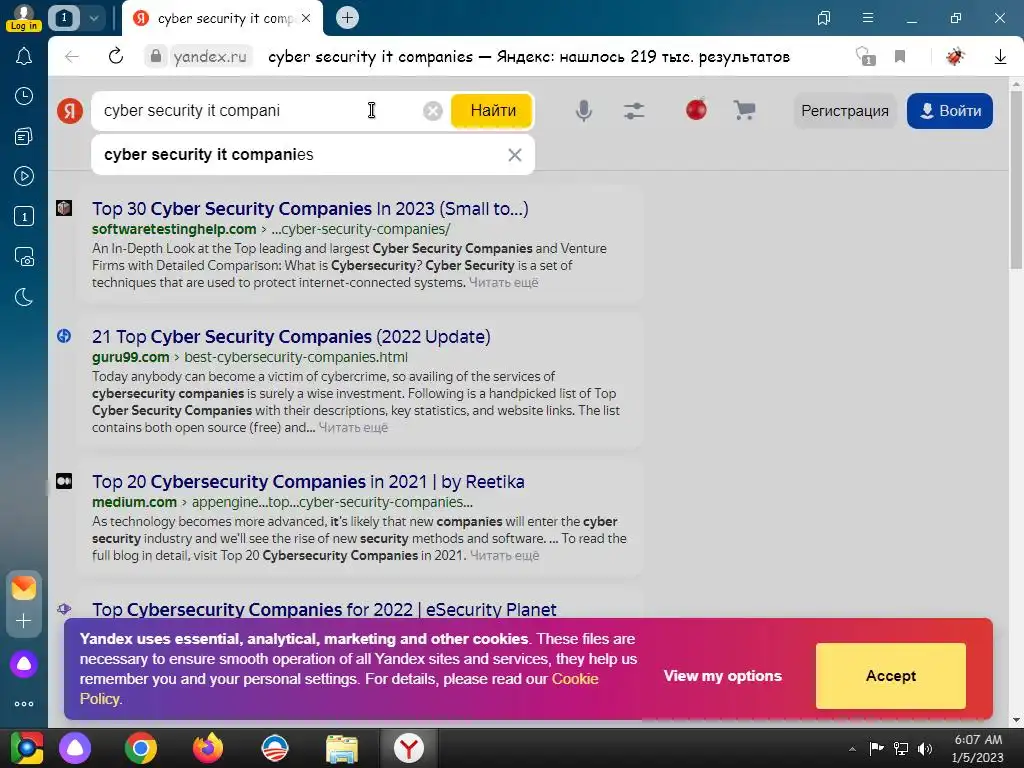Click Регистрация button

click(844, 111)
